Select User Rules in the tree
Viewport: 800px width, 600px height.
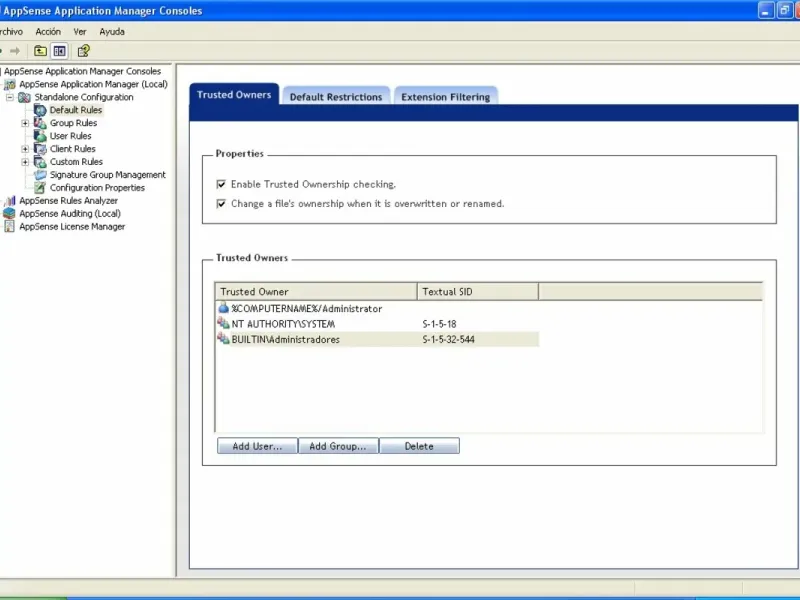[70, 136]
